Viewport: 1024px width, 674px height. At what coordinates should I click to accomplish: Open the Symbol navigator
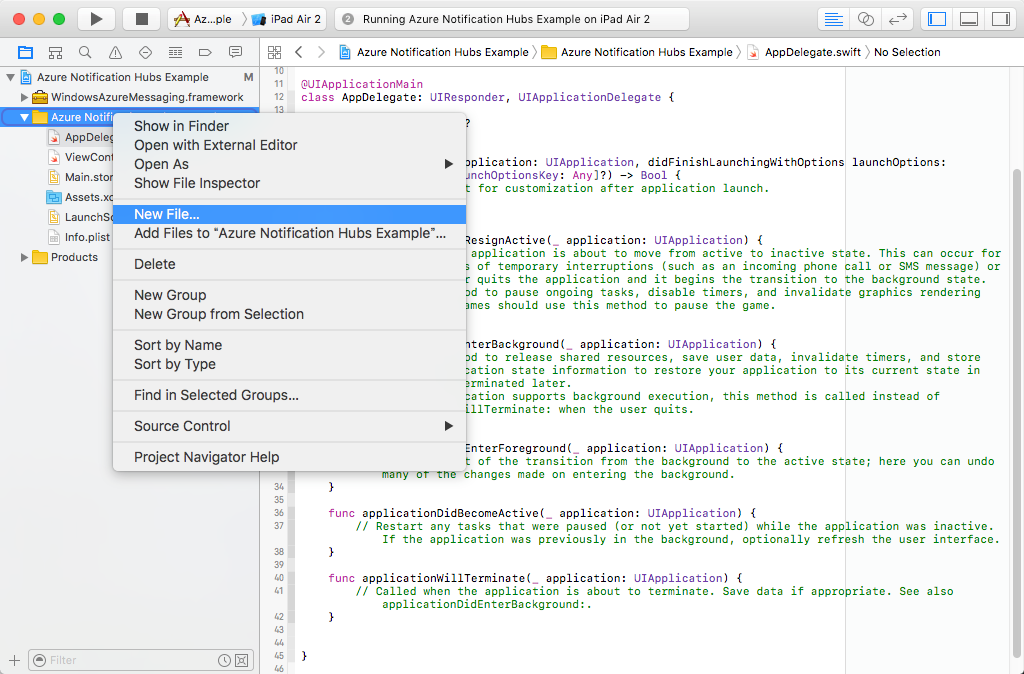tap(53, 52)
